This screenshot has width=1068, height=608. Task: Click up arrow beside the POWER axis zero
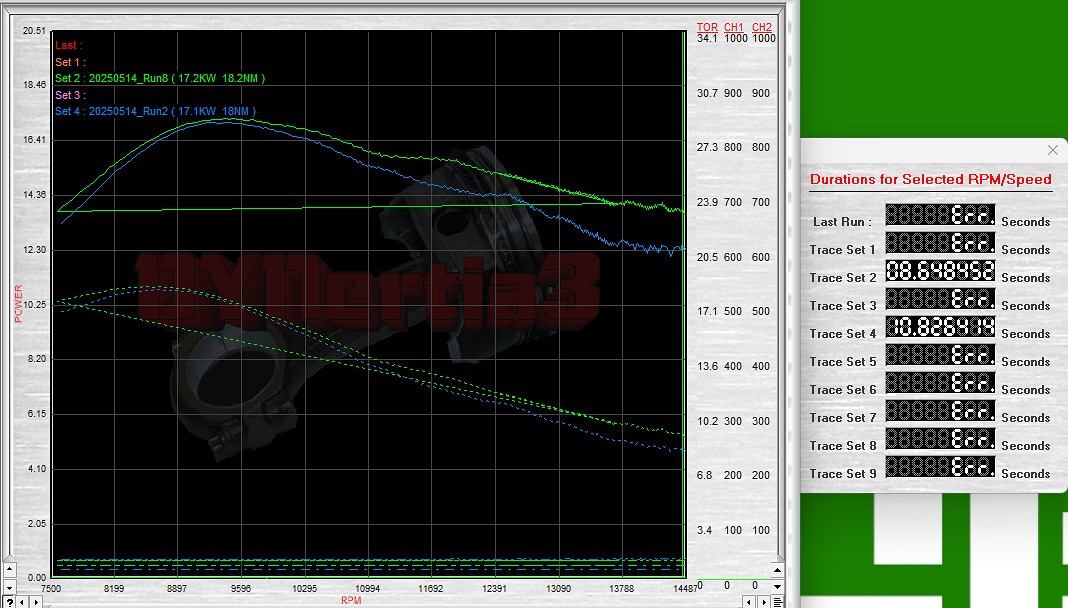9,569
